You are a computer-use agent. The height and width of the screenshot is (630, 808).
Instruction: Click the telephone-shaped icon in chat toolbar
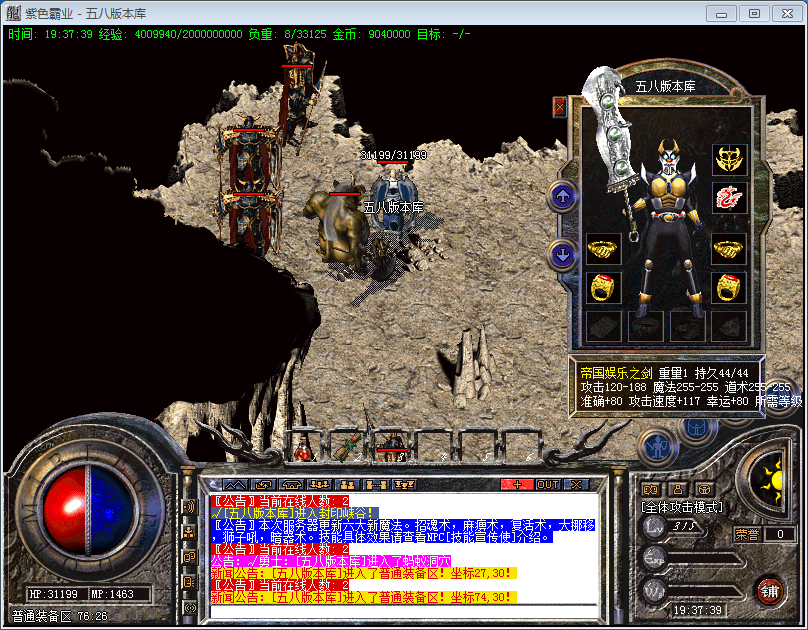(x=291, y=485)
